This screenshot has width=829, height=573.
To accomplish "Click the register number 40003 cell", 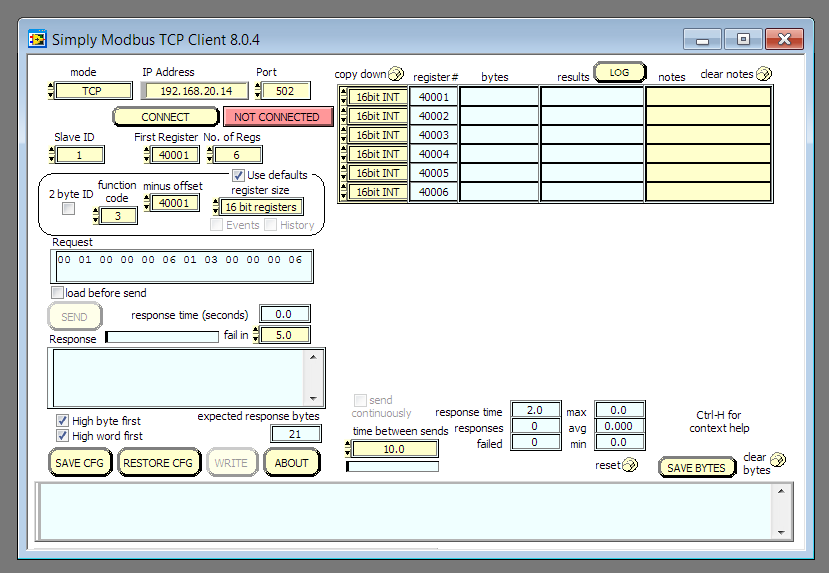I will click(x=434, y=135).
